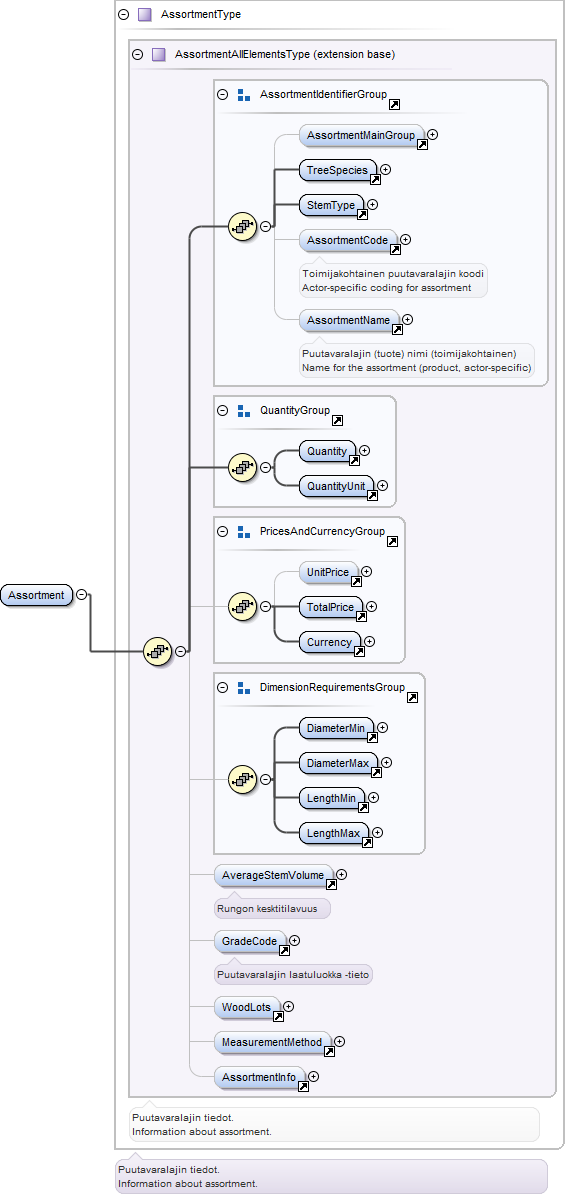Click the 'Rungon keskitilavuus' annotation text

265,908
